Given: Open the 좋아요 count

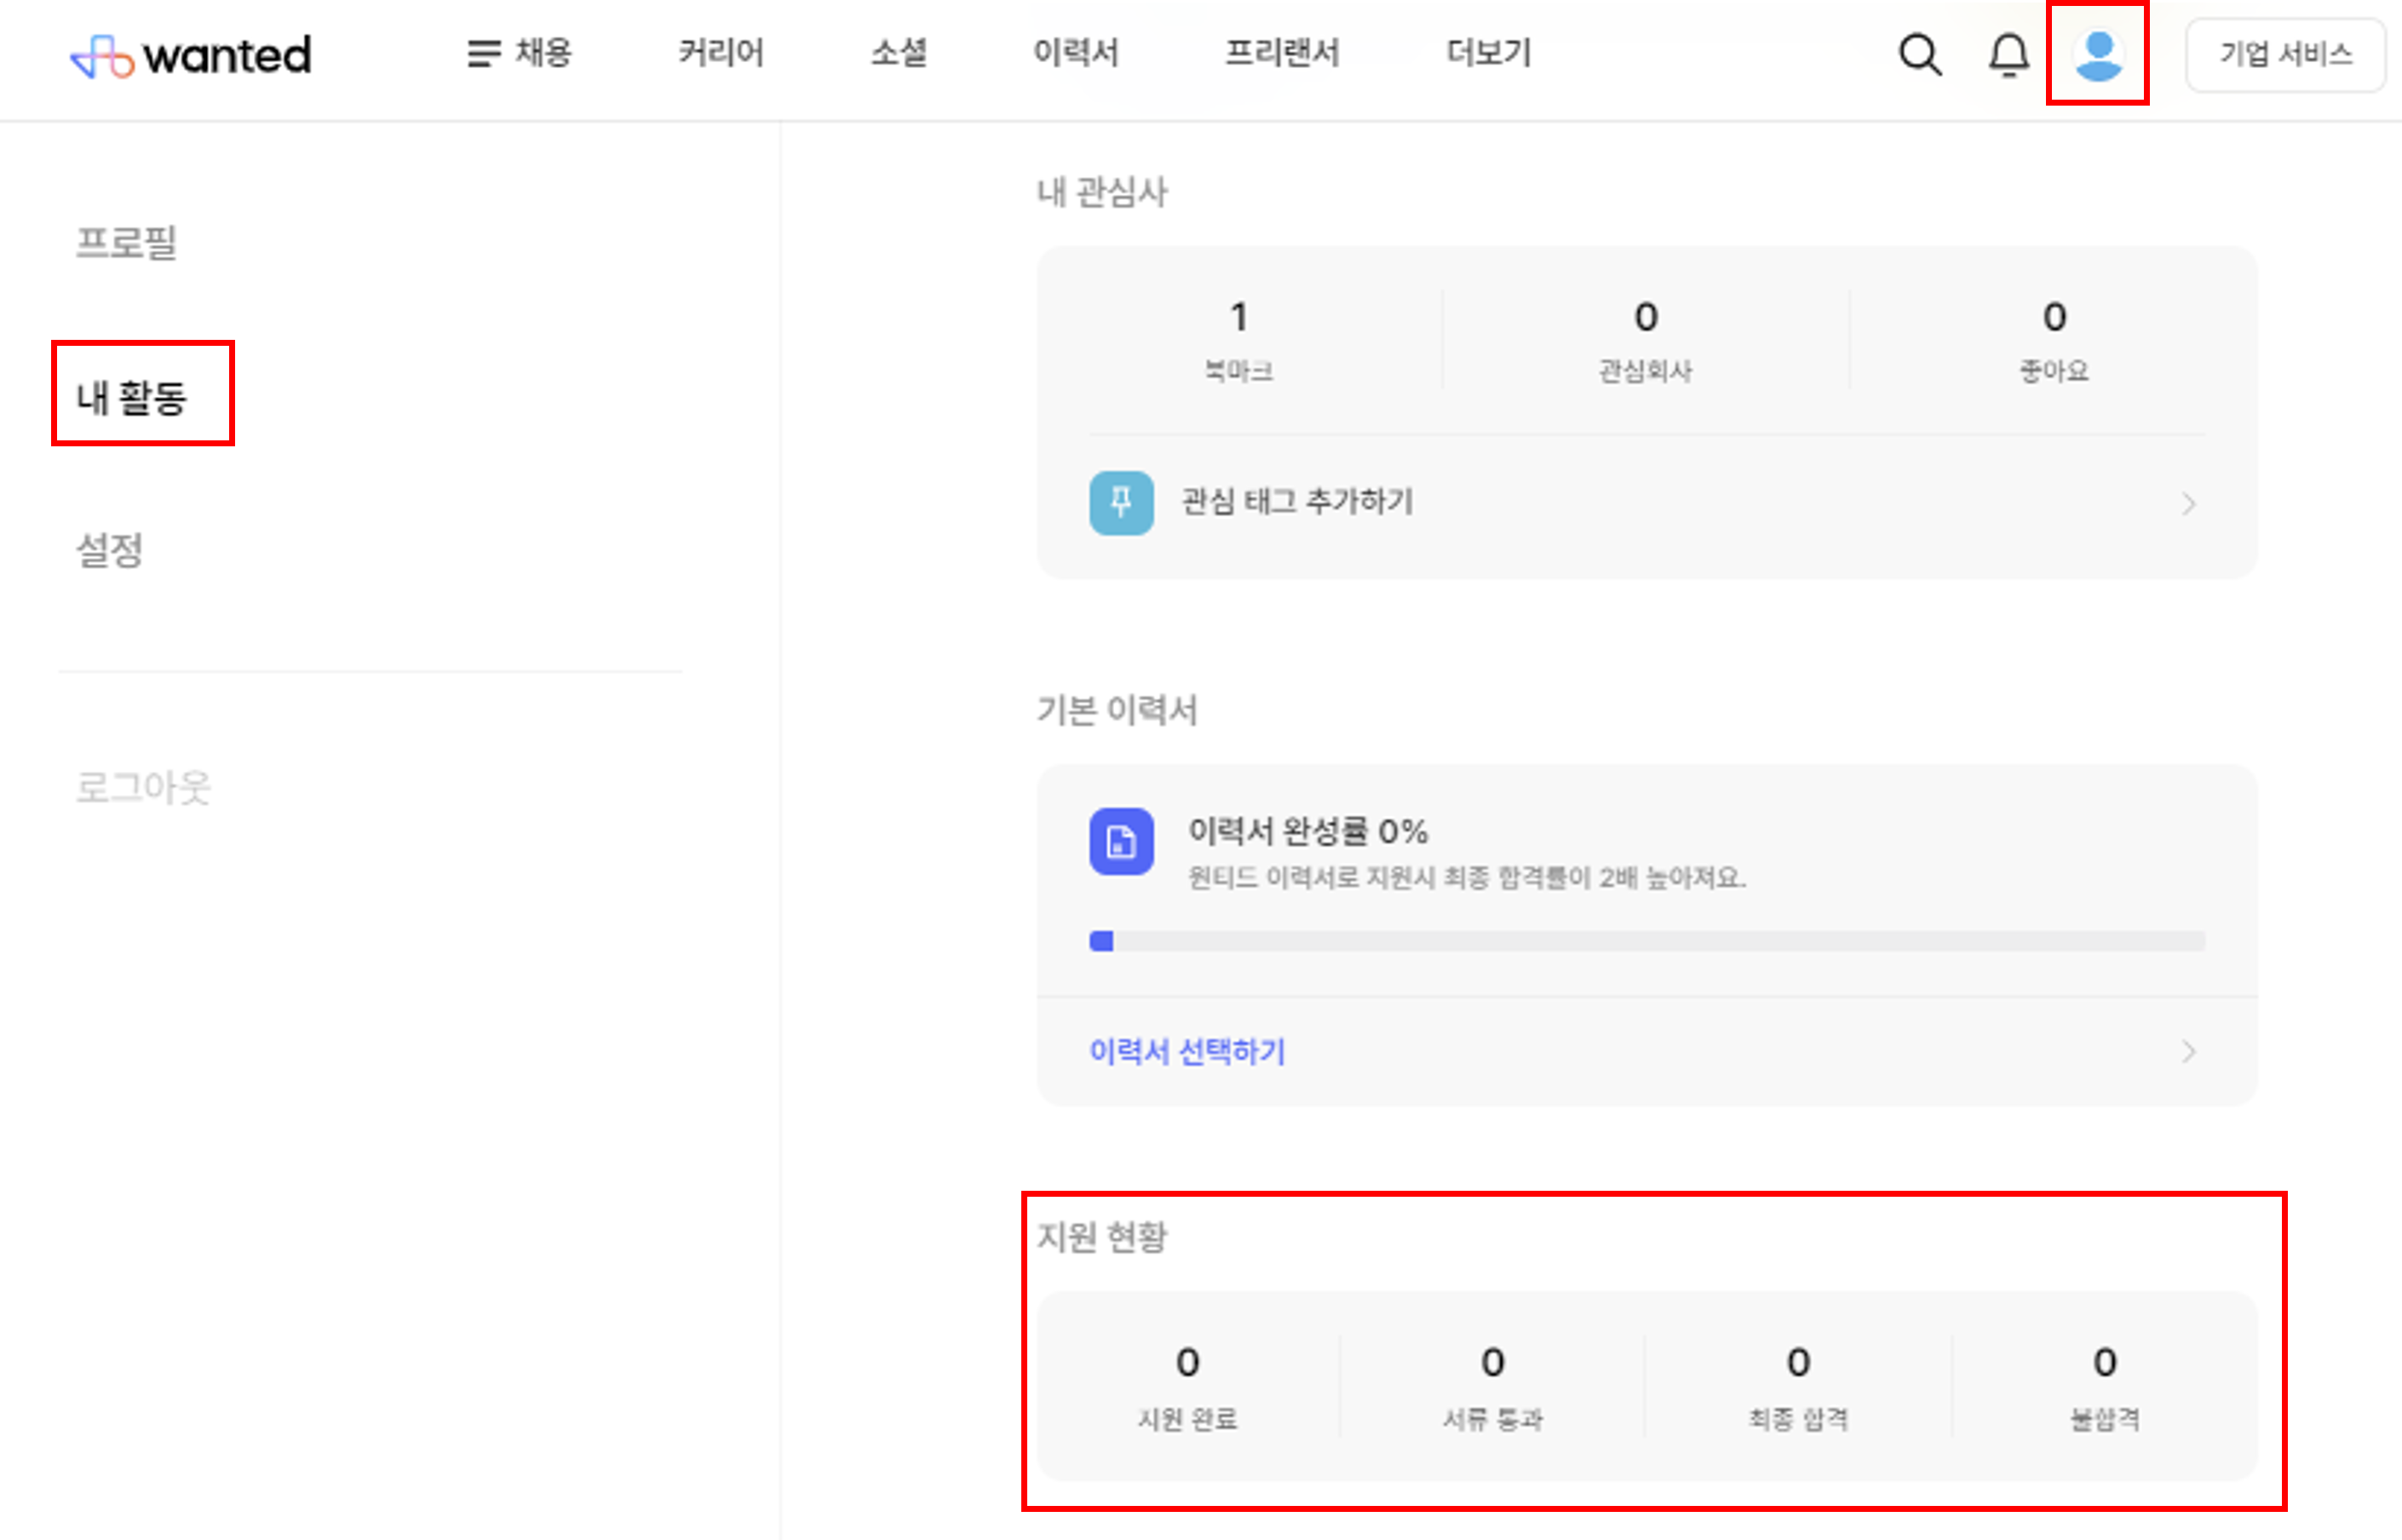Looking at the screenshot, I should (x=2054, y=341).
